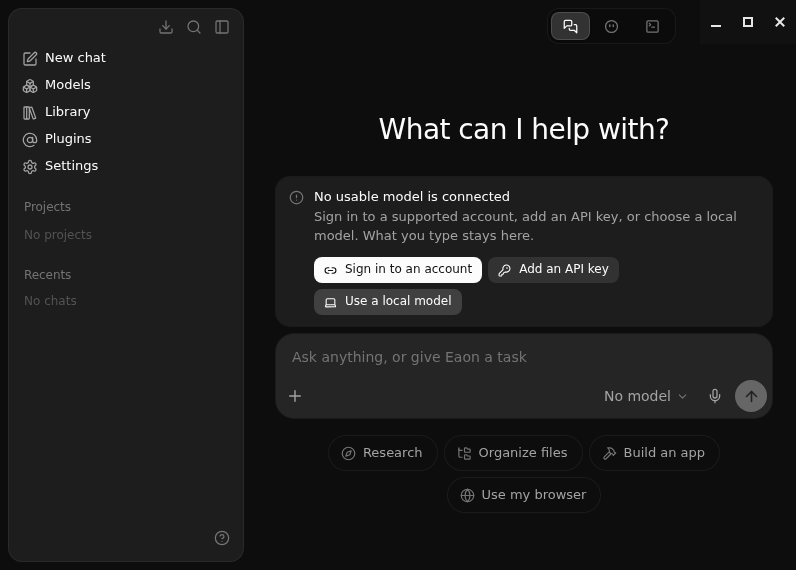The image size is (796, 570).
Task: Click the help question-mark icon
Action: [222, 538]
